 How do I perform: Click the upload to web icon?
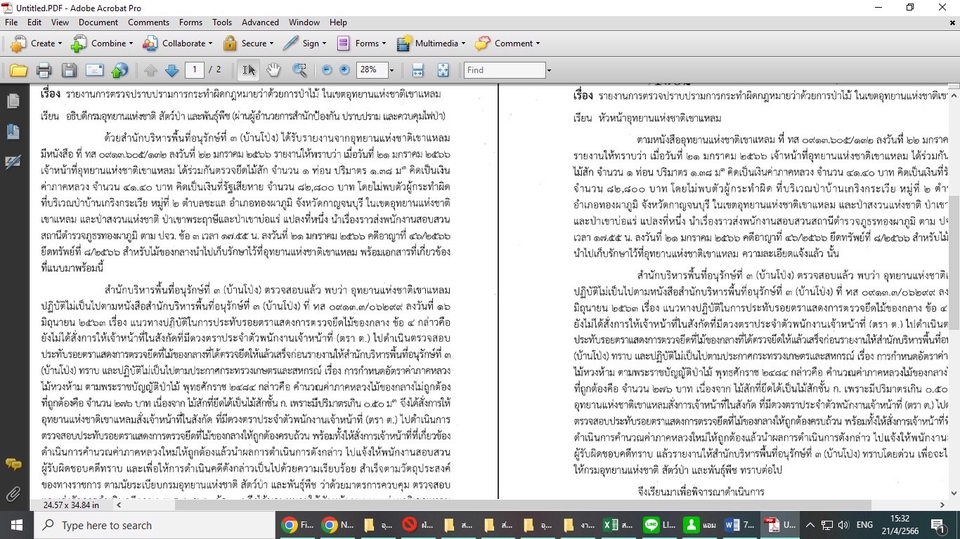click(119, 70)
